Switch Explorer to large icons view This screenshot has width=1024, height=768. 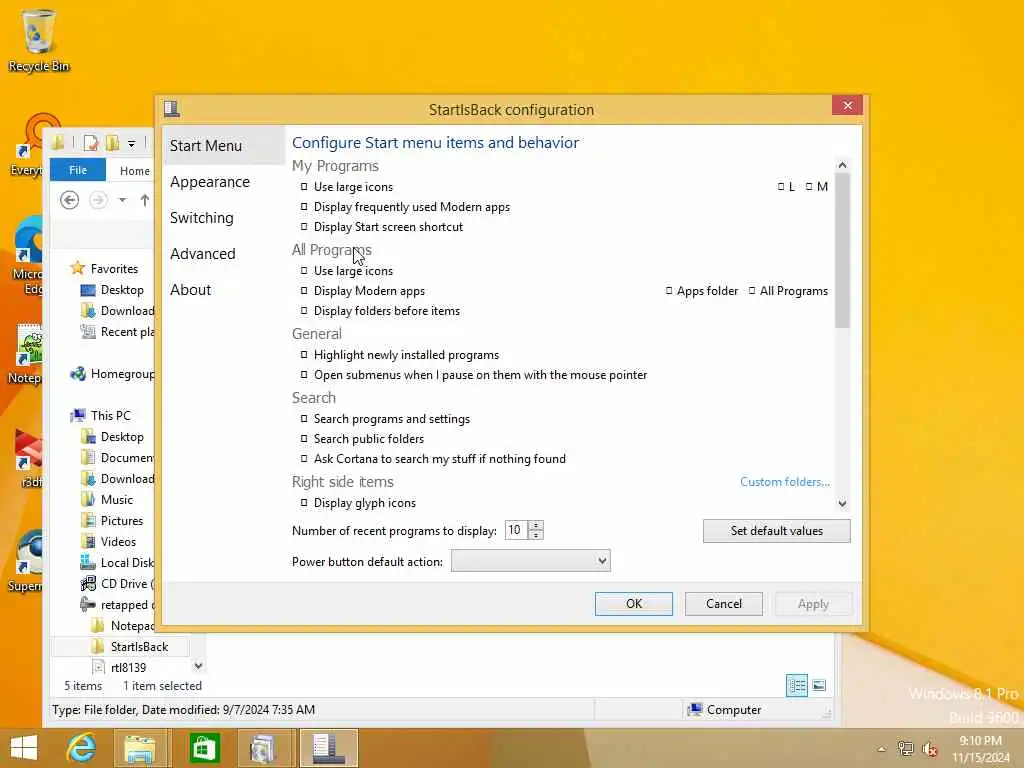819,686
